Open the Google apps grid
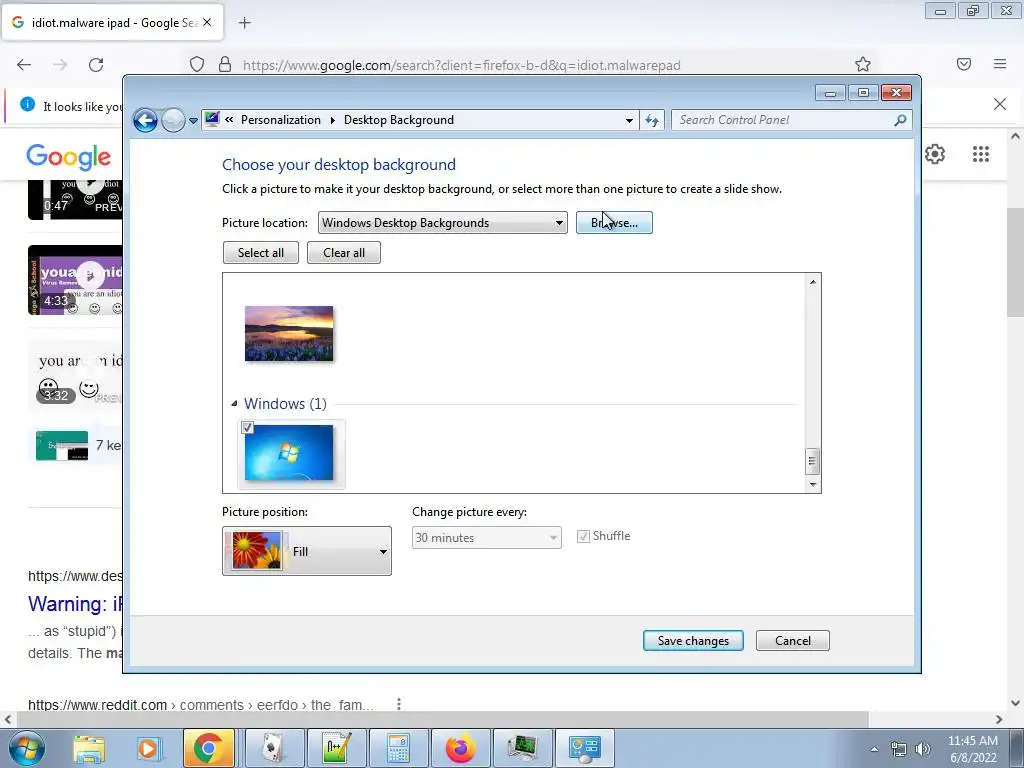1024x768 pixels. click(981, 154)
